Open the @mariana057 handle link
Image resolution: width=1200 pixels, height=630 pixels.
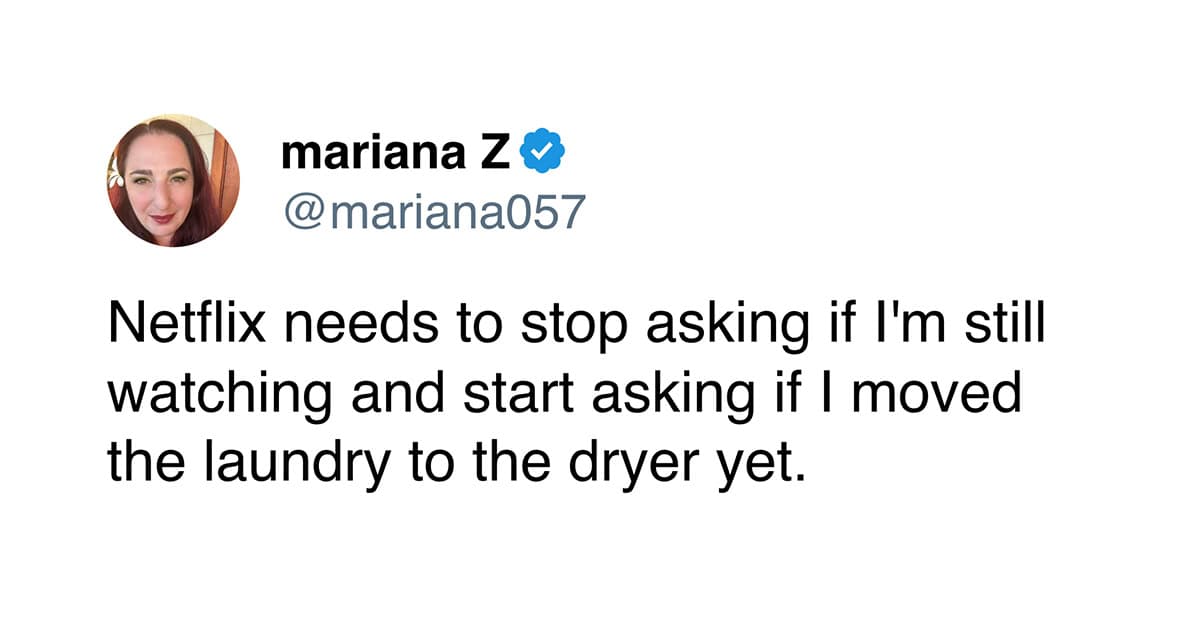(431, 211)
